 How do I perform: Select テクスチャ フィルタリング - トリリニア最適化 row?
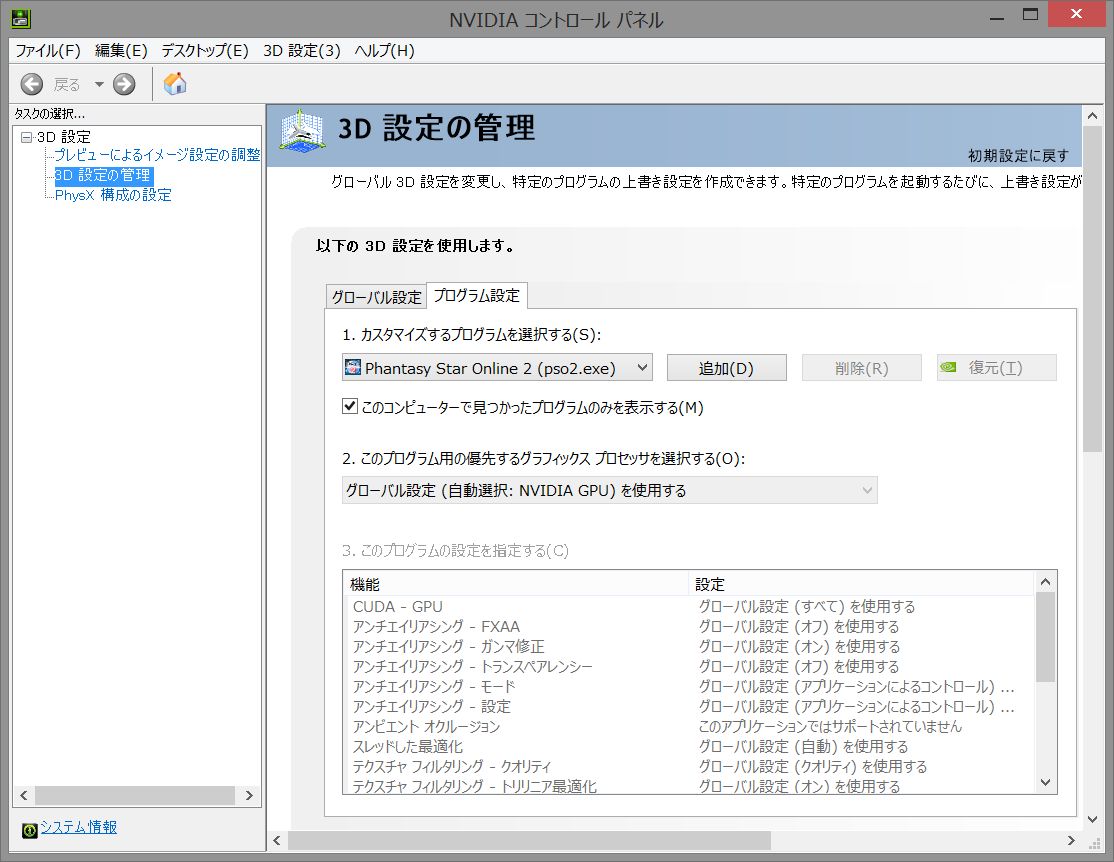(688, 786)
